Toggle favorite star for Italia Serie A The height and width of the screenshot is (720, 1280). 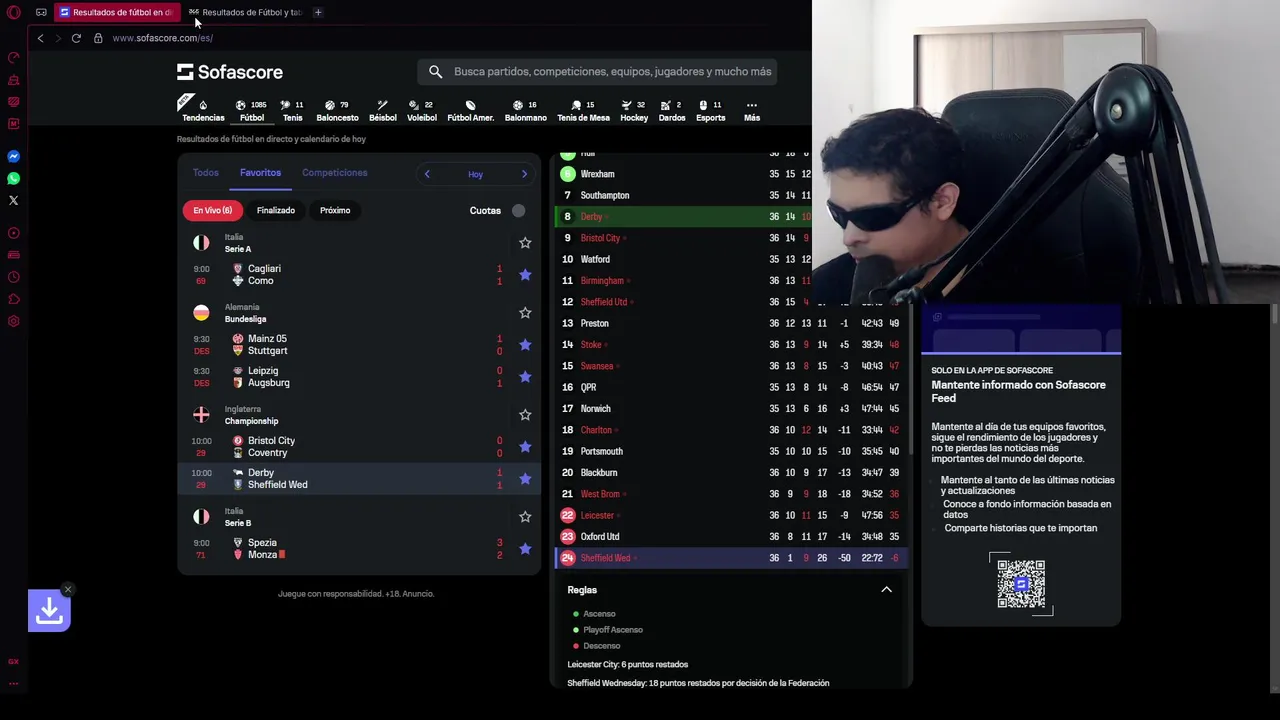525,243
